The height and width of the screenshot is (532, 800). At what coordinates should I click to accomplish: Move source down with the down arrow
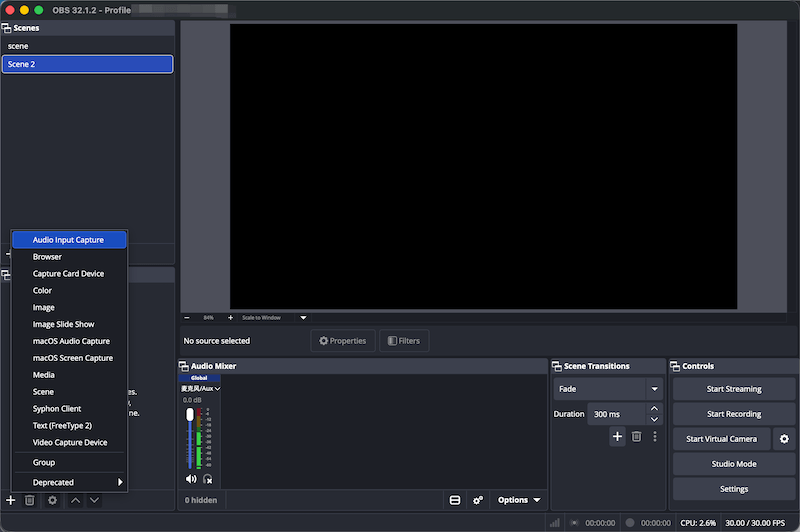[94, 500]
